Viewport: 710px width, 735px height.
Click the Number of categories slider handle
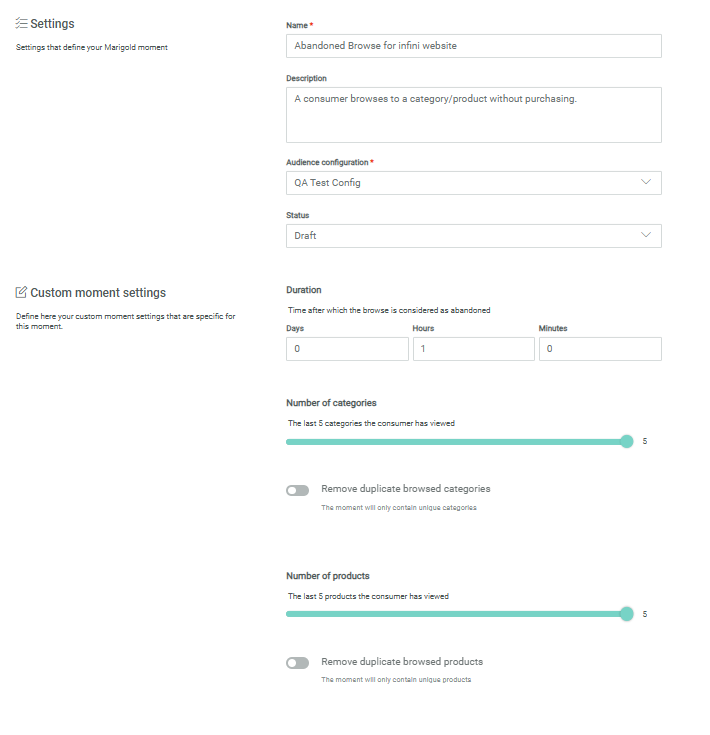pos(627,441)
